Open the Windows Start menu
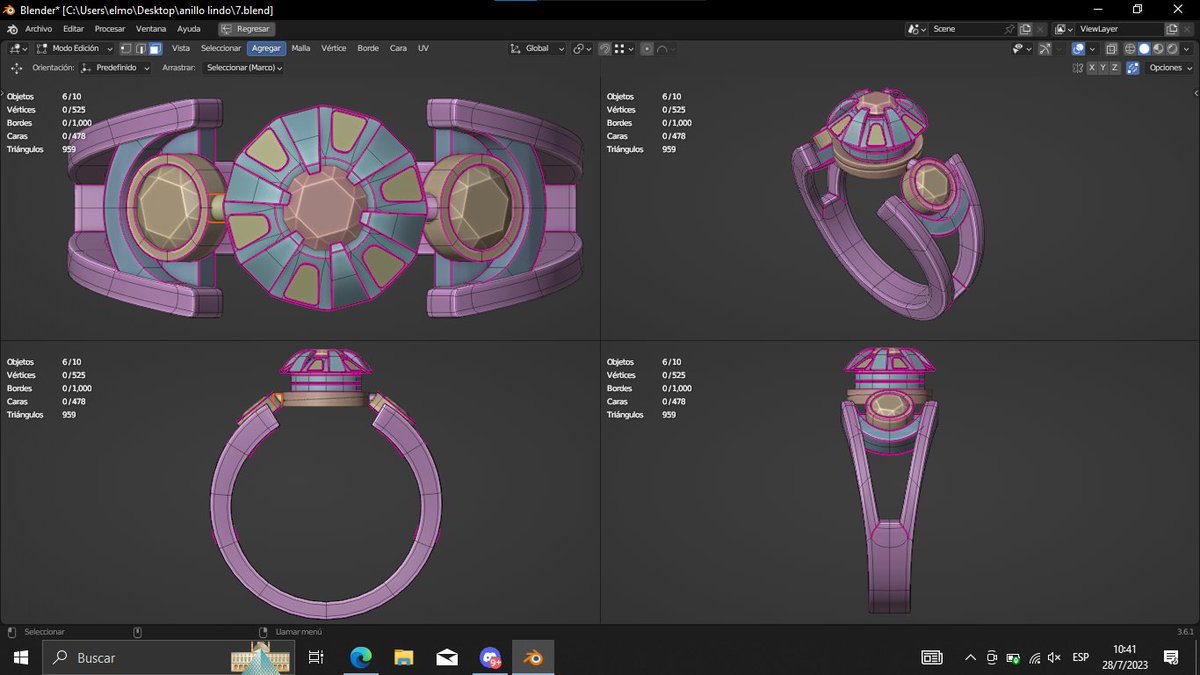The width and height of the screenshot is (1200, 675). [19, 657]
